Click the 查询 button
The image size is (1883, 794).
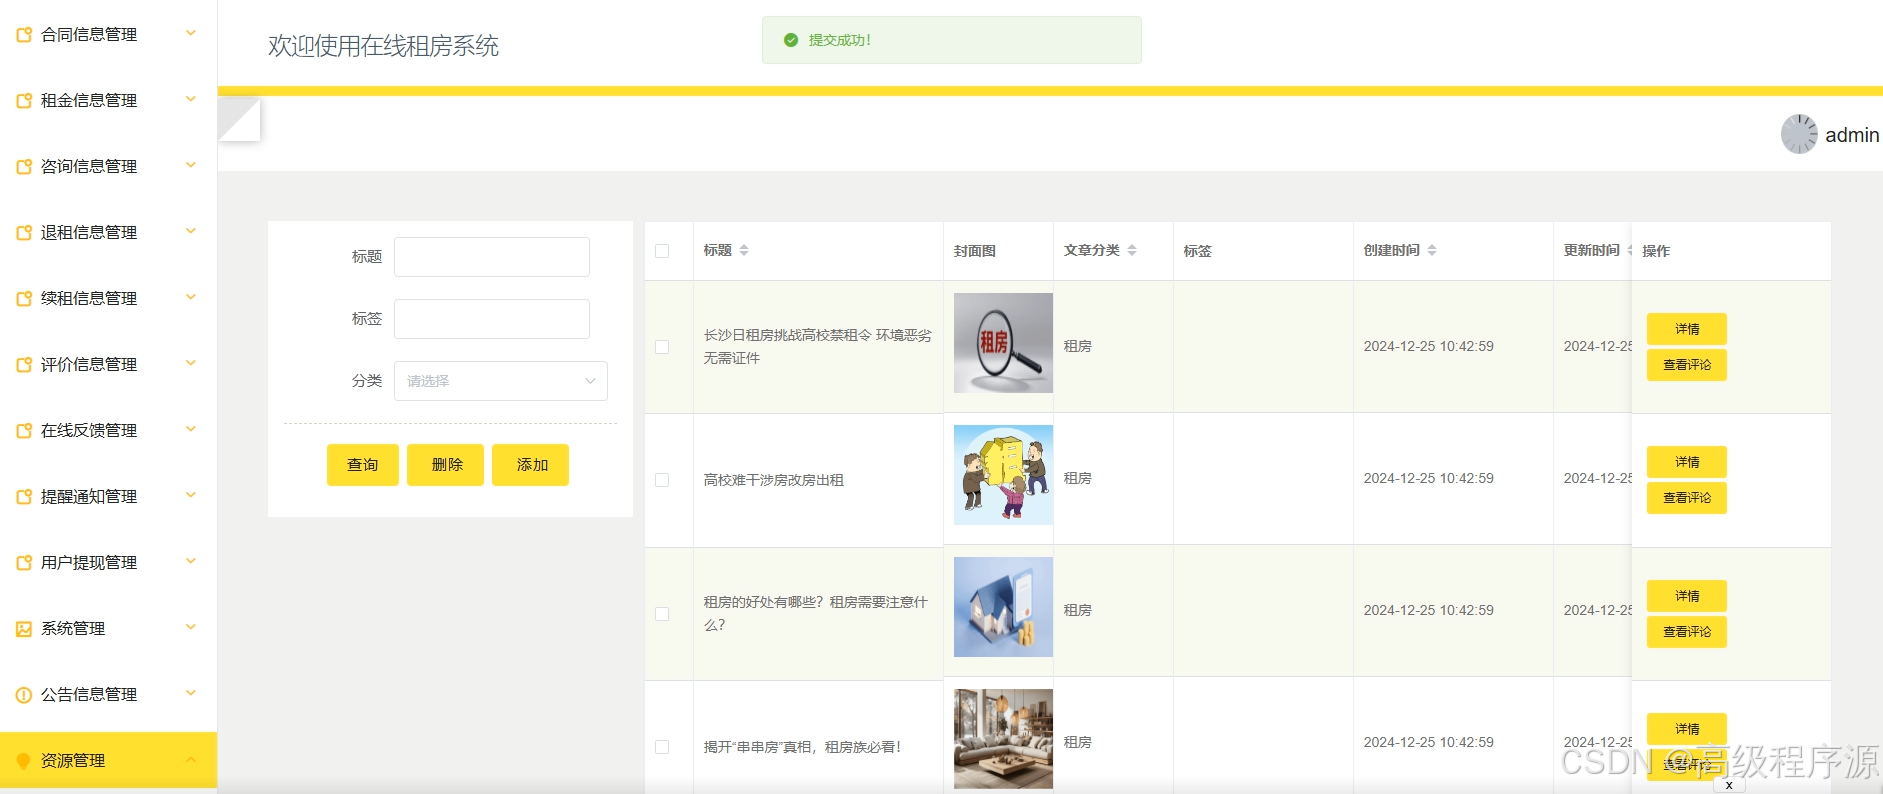pos(363,465)
